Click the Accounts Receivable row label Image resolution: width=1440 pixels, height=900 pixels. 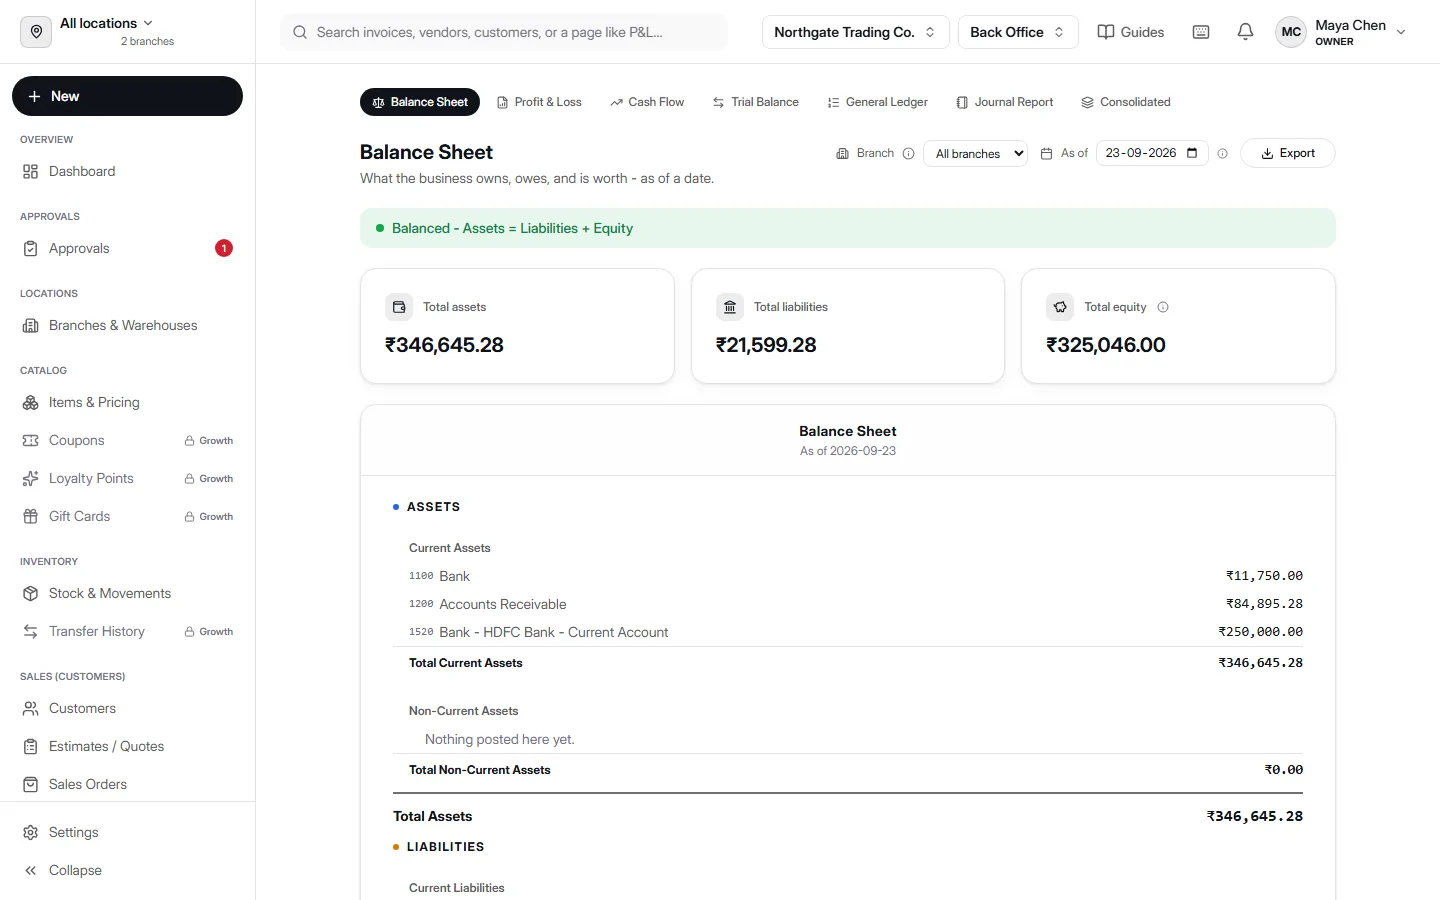click(x=503, y=604)
